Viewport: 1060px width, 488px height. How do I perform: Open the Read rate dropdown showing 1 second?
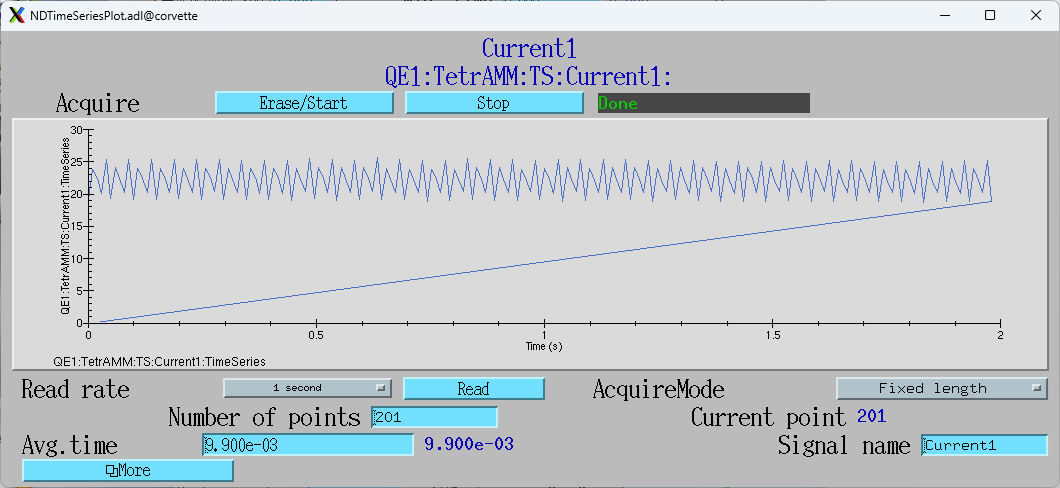pyautogui.click(x=308, y=388)
